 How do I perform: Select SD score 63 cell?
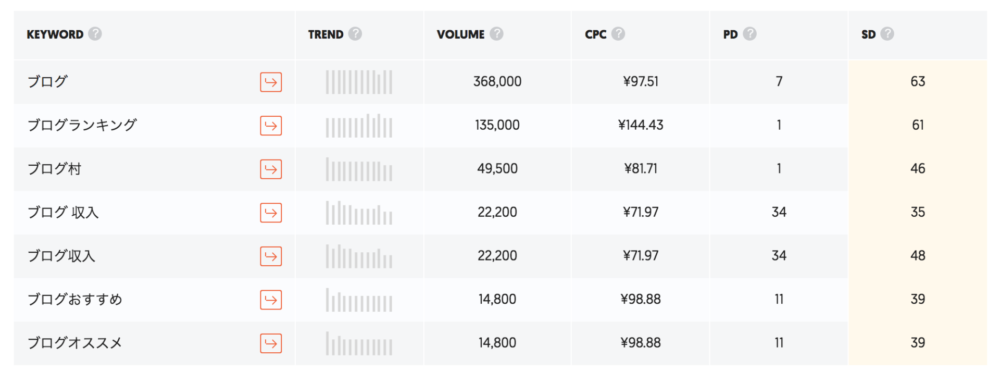tap(918, 82)
